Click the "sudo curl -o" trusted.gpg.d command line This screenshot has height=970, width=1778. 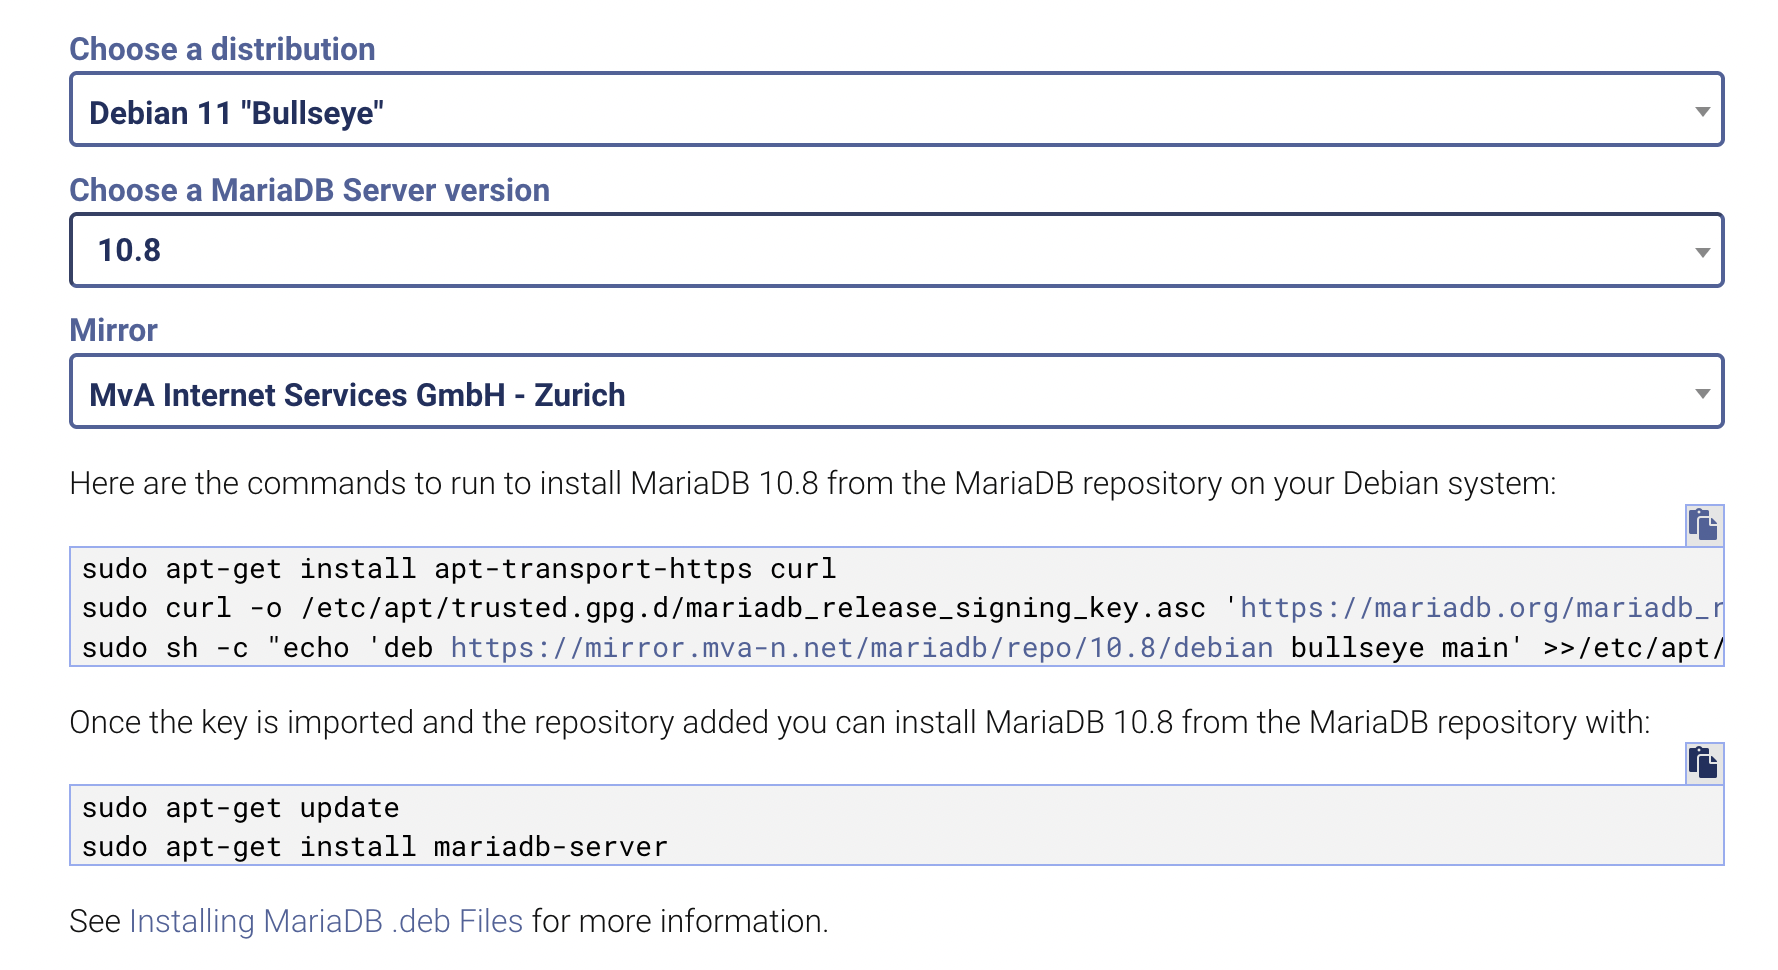902,608
